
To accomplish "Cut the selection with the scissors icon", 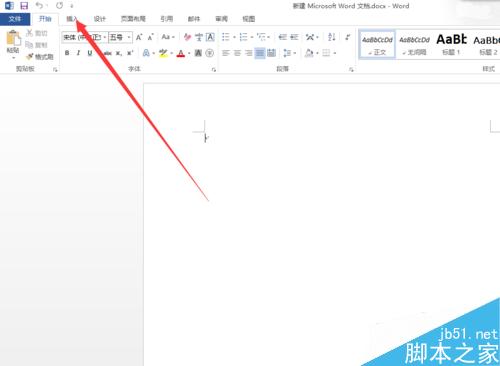I will click(x=29, y=33).
